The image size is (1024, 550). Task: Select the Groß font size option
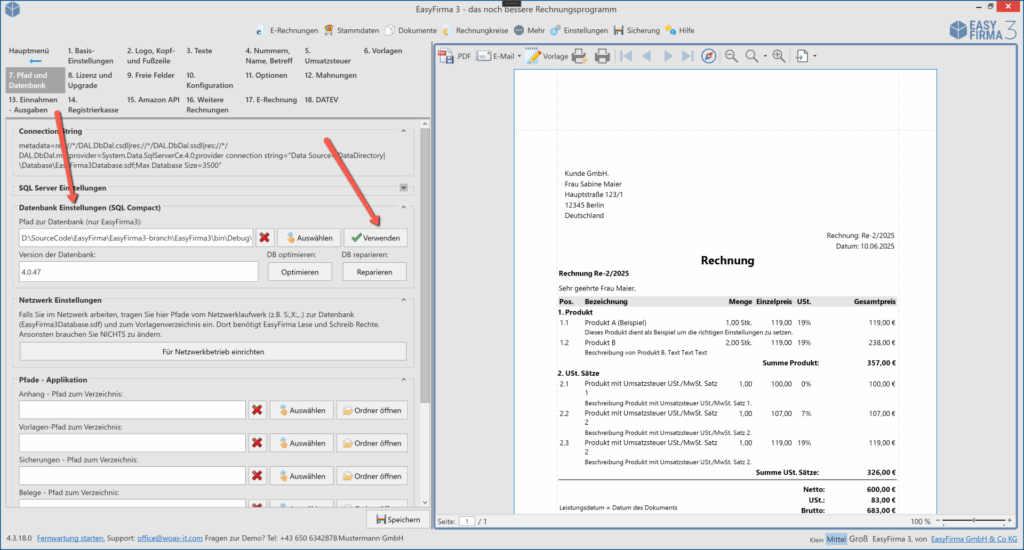tap(859, 539)
